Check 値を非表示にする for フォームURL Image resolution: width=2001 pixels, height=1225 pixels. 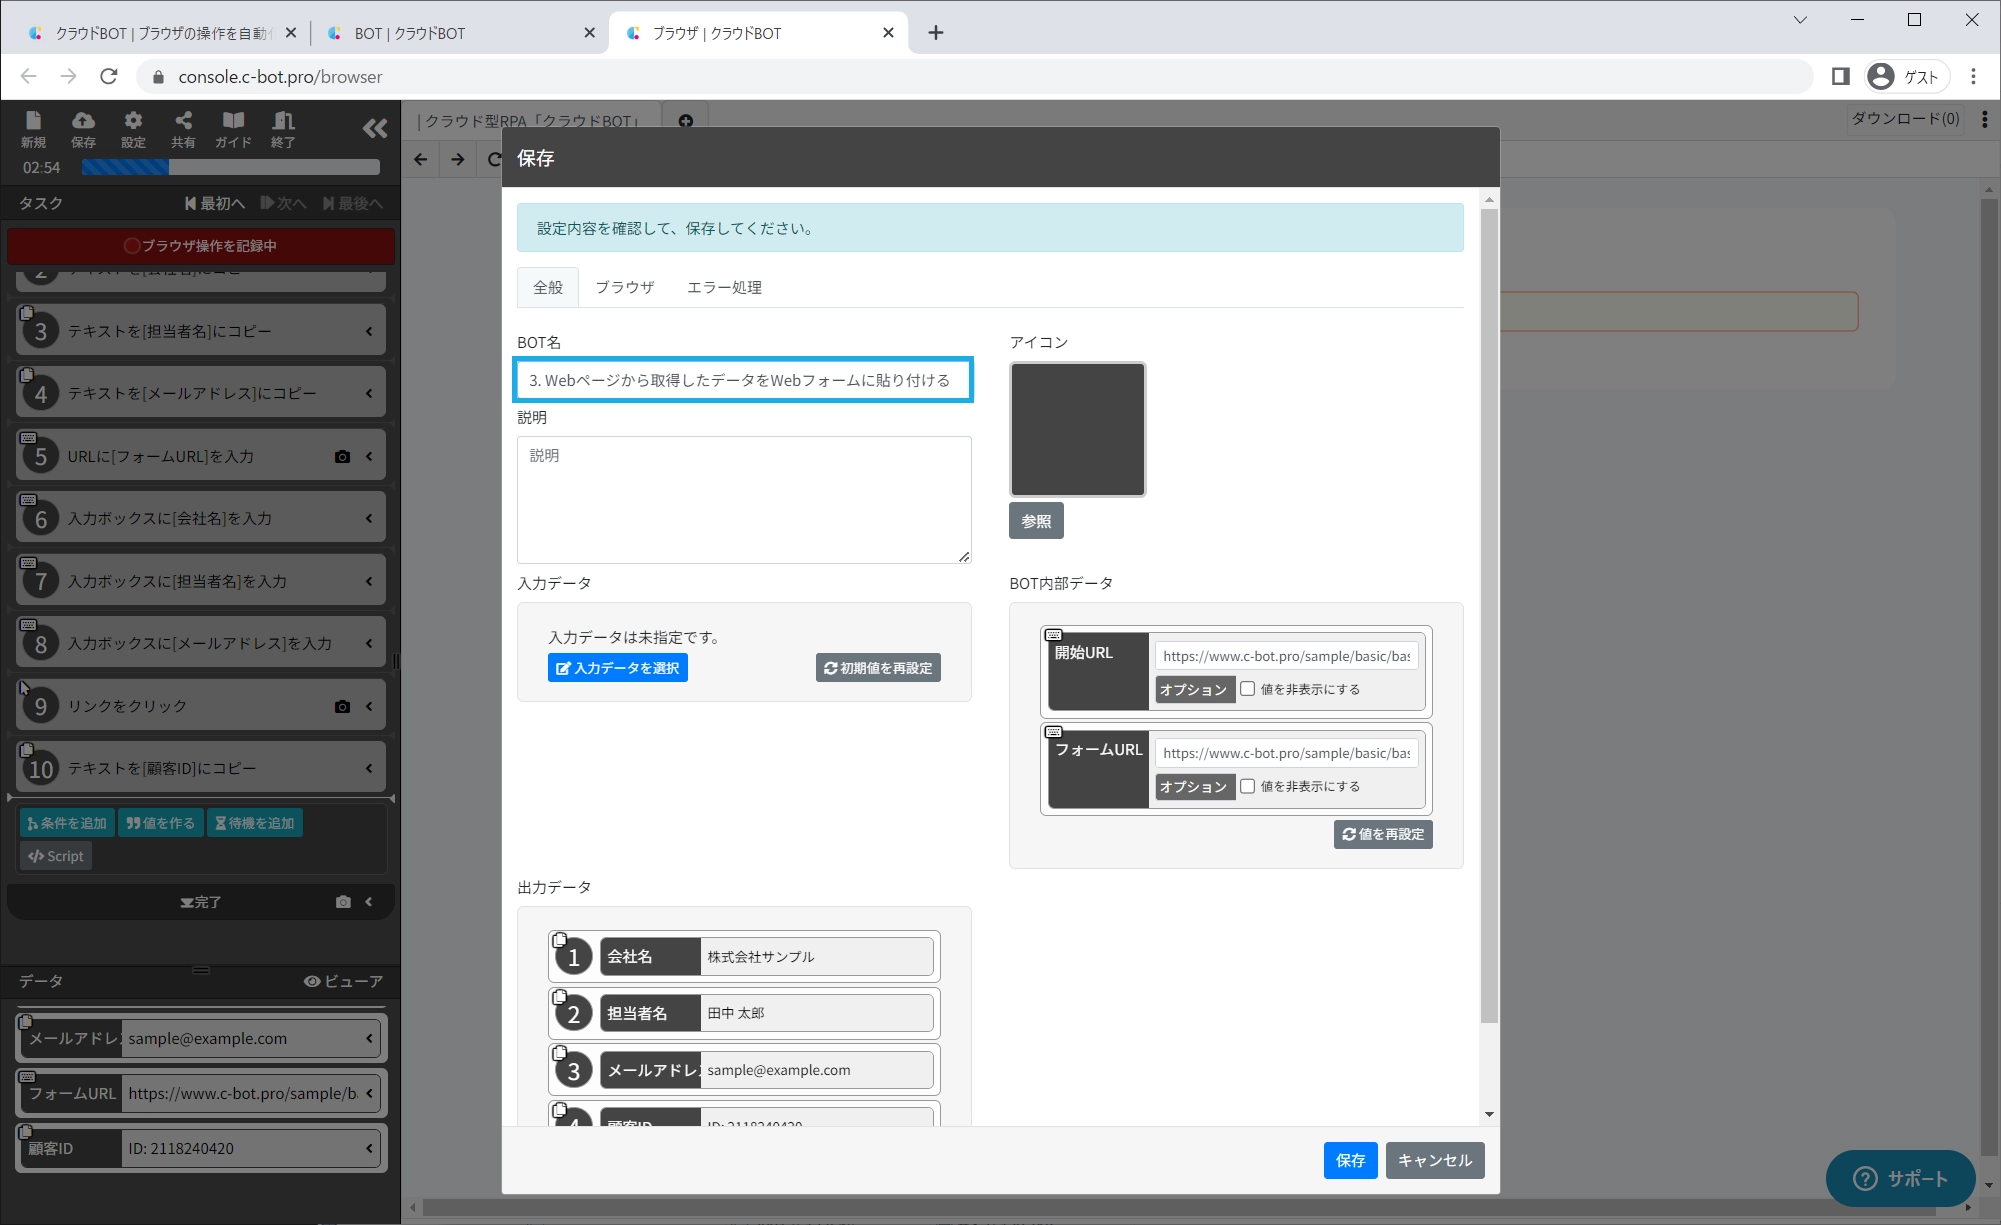pyautogui.click(x=1248, y=786)
